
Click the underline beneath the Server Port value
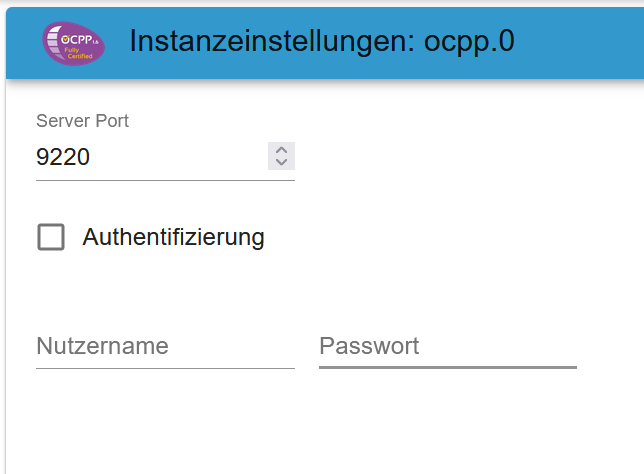165,180
